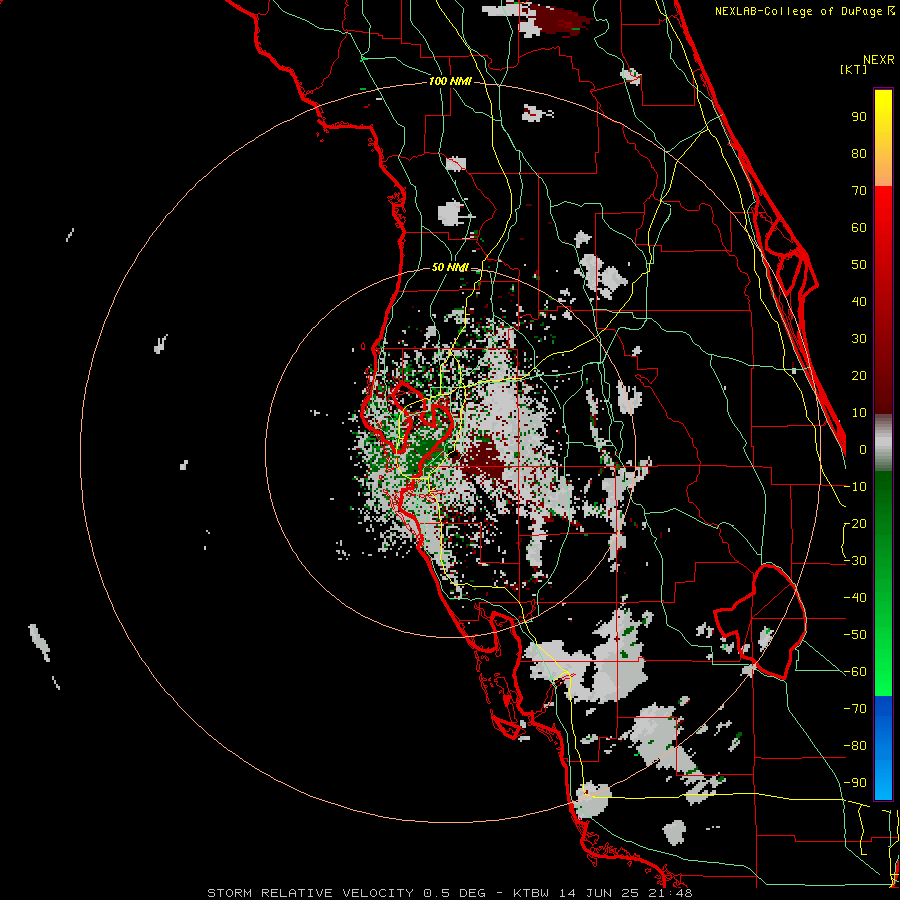Click the -60 knot scale value

[855, 672]
